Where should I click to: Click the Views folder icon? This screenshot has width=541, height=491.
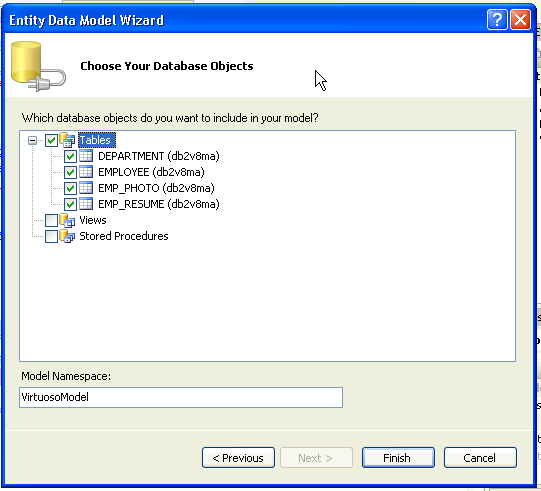[67, 220]
